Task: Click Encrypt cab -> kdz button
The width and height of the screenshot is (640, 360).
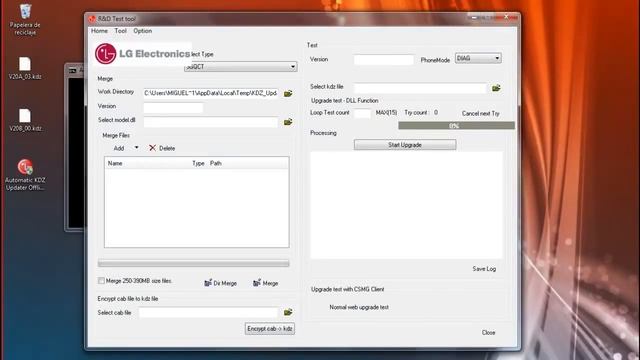Action: [270, 329]
